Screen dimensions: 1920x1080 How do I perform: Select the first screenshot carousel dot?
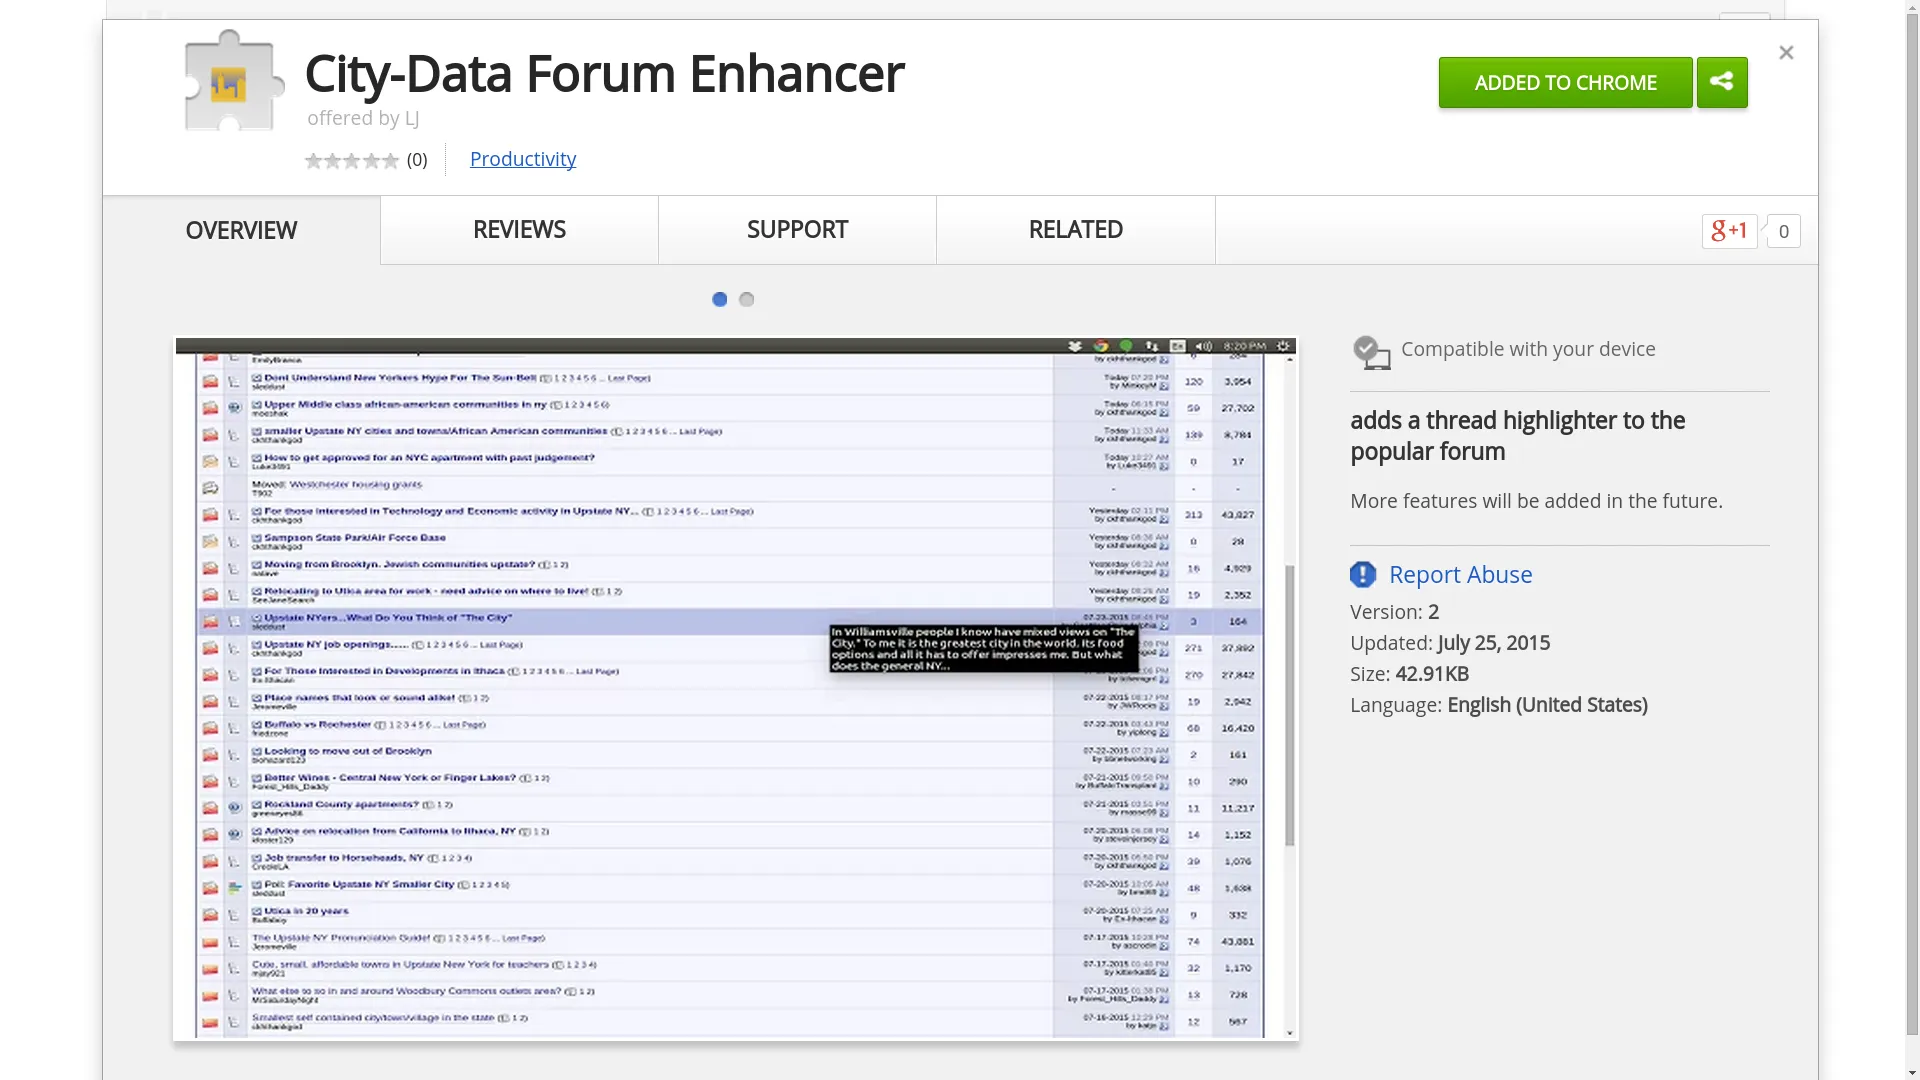pyautogui.click(x=719, y=299)
